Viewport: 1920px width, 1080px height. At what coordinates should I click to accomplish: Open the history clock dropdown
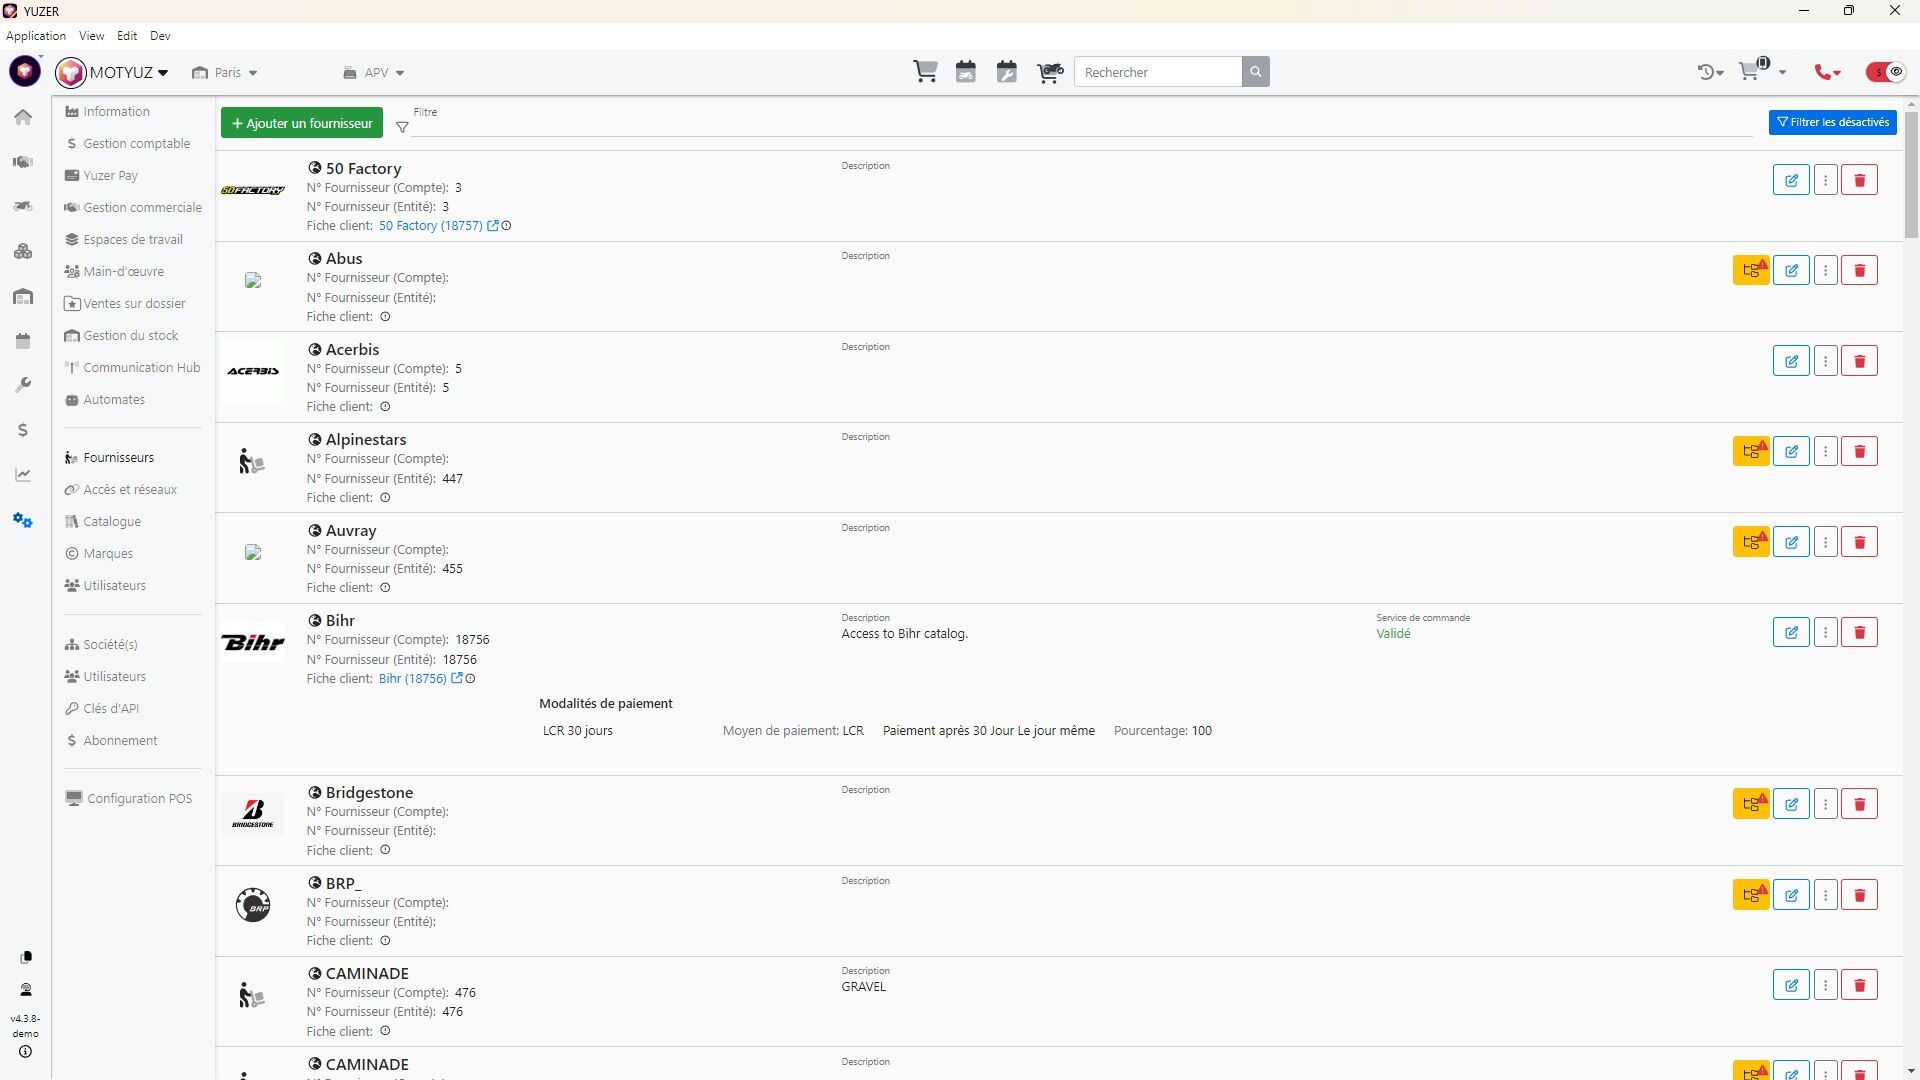tap(1710, 72)
